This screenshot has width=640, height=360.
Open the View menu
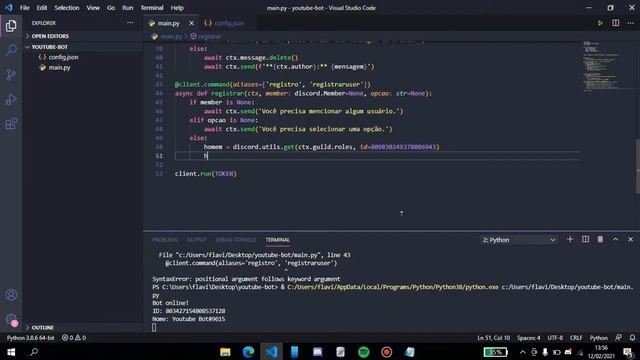93,8
